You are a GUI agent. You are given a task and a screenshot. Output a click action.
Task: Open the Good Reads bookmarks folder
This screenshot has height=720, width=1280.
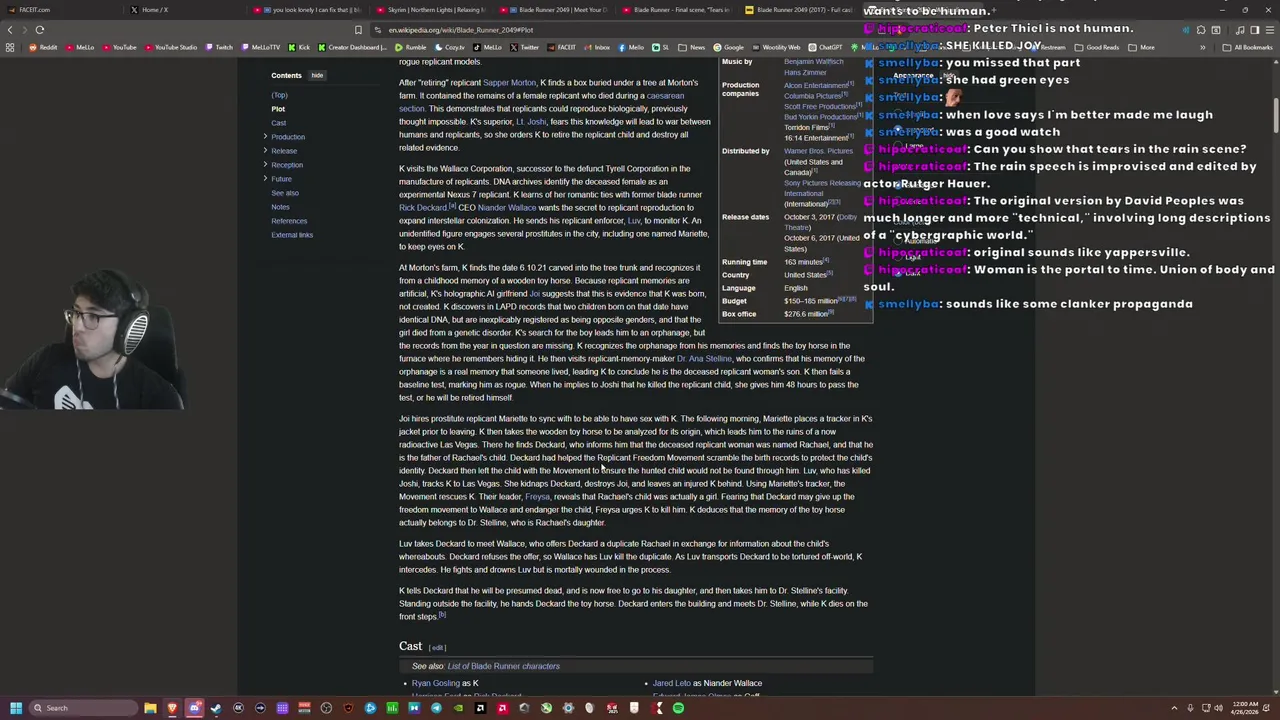click(x=1097, y=47)
